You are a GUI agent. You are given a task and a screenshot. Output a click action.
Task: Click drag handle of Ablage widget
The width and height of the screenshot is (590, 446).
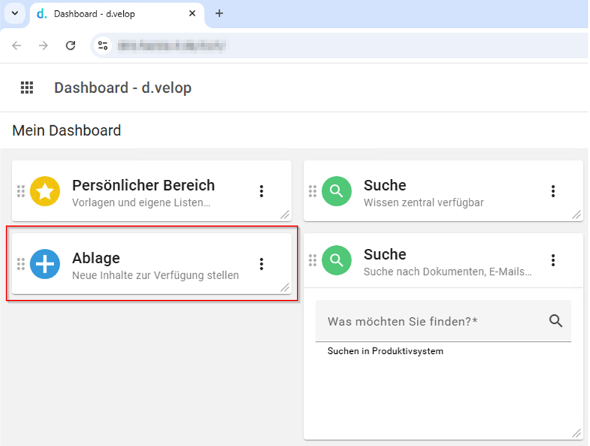21,264
